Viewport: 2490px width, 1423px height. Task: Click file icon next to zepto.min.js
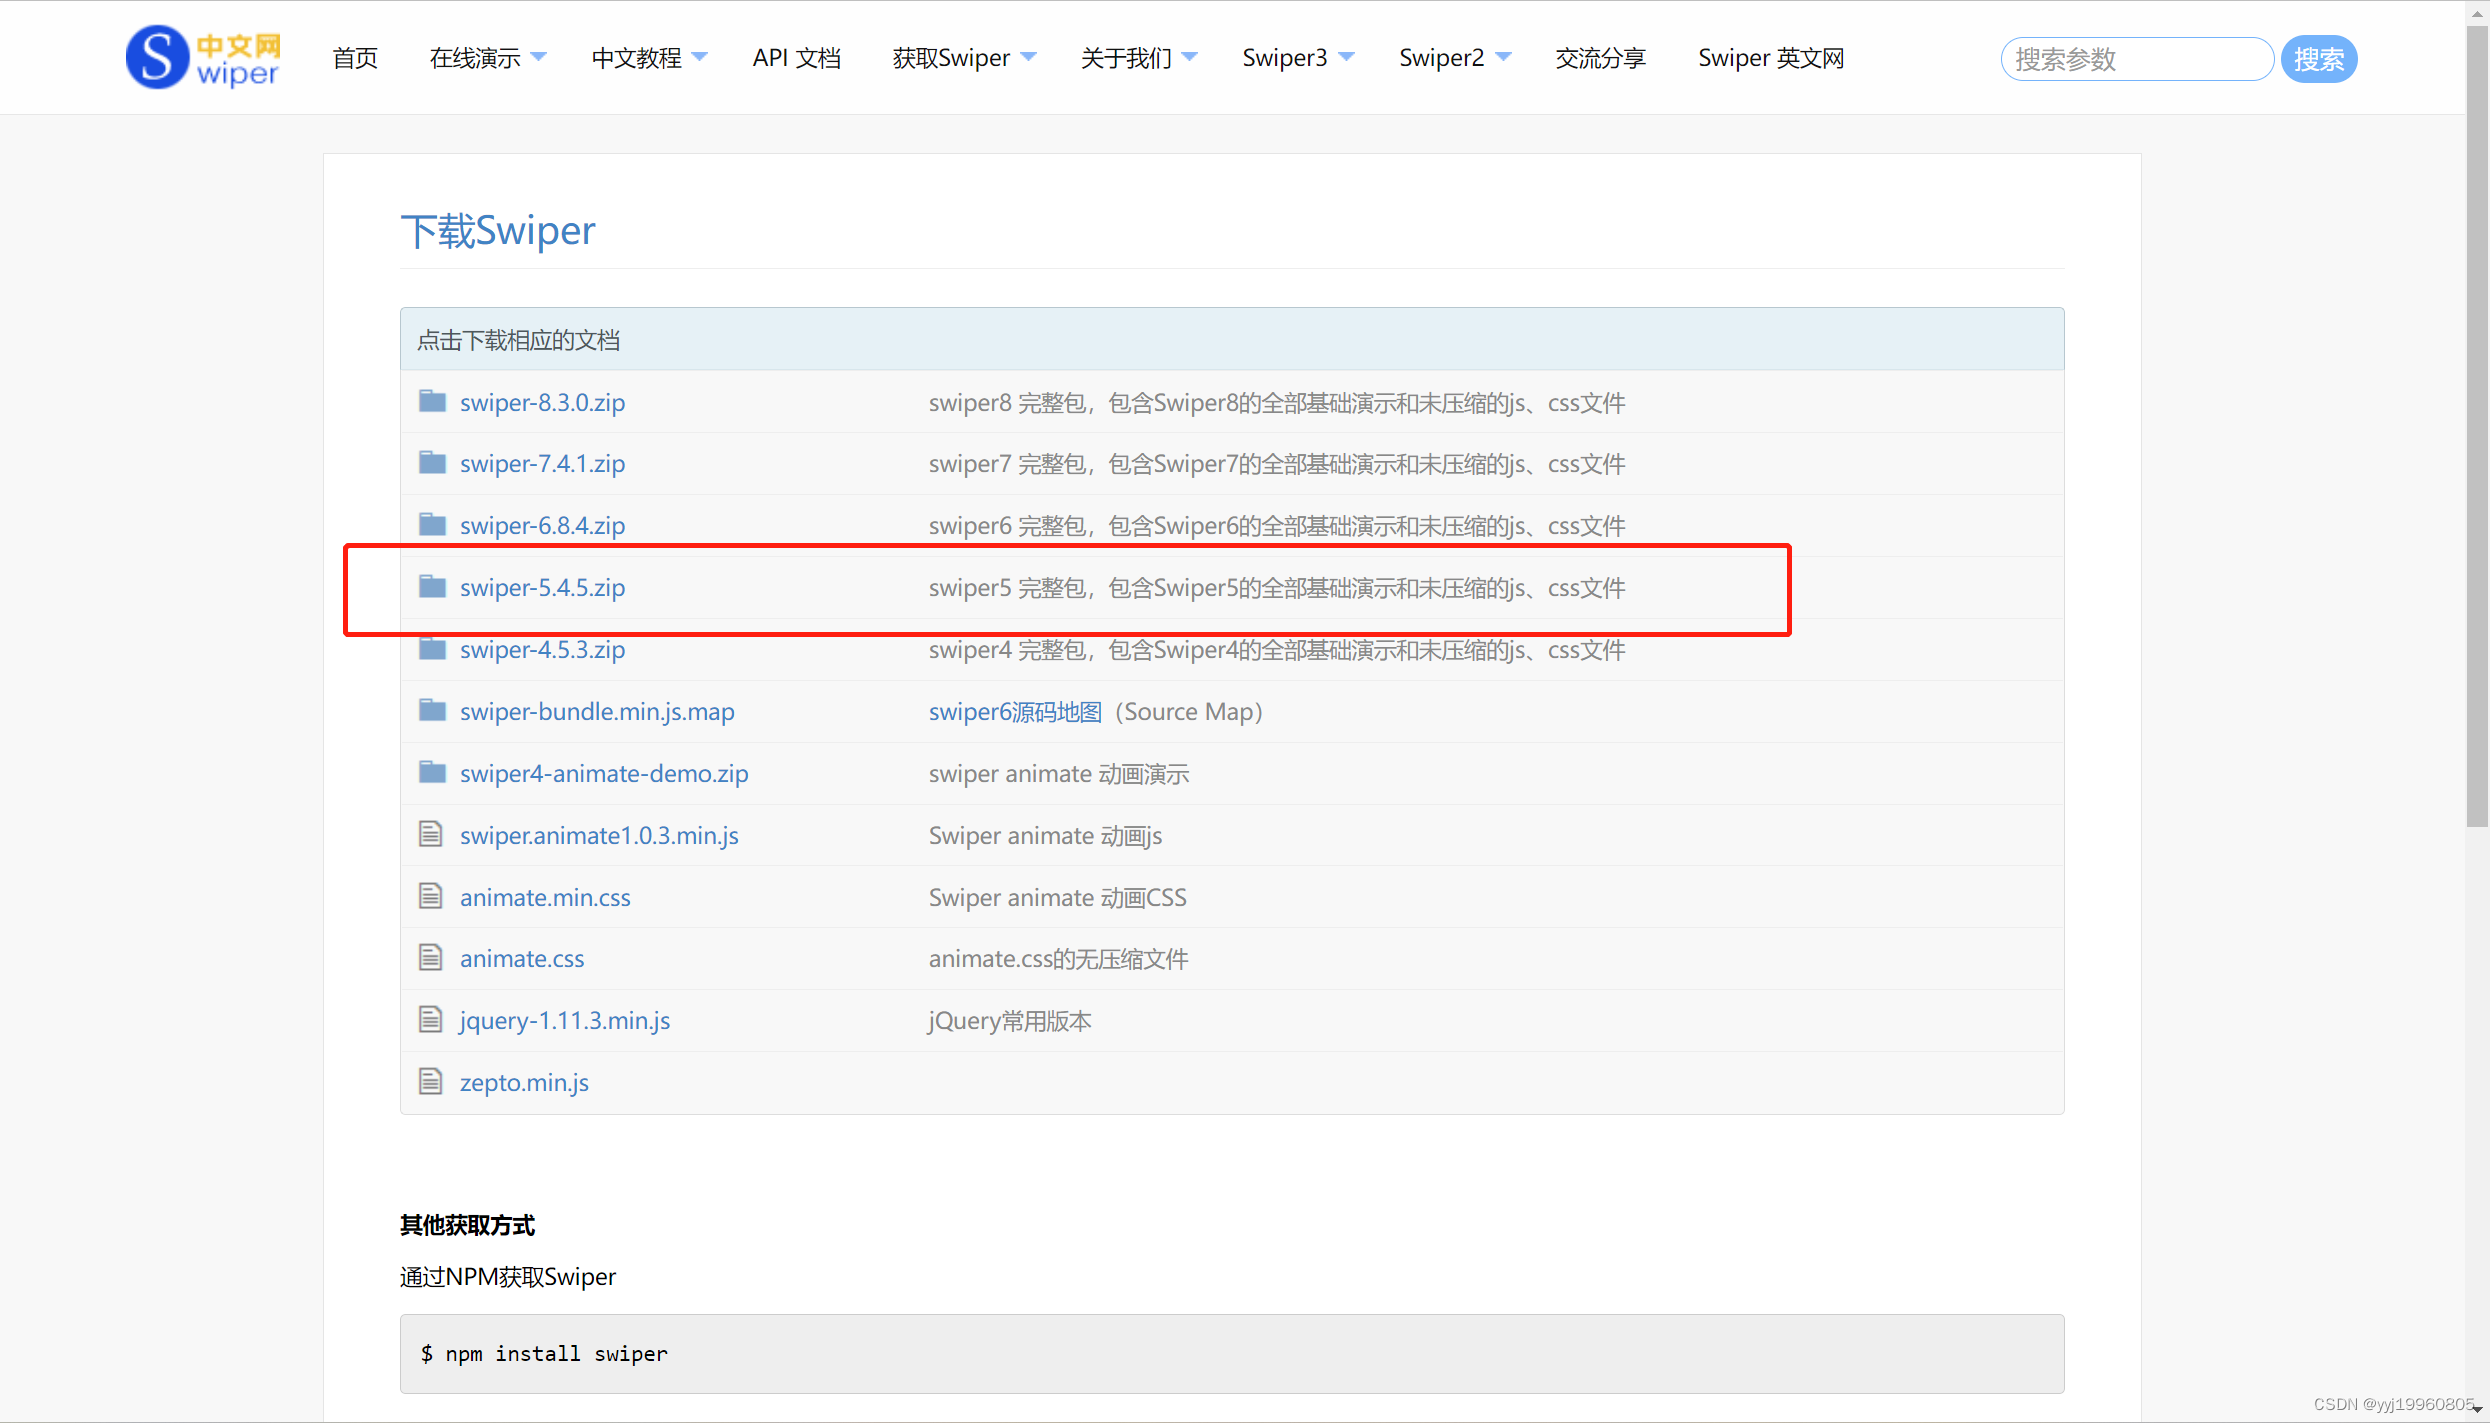point(431,1080)
